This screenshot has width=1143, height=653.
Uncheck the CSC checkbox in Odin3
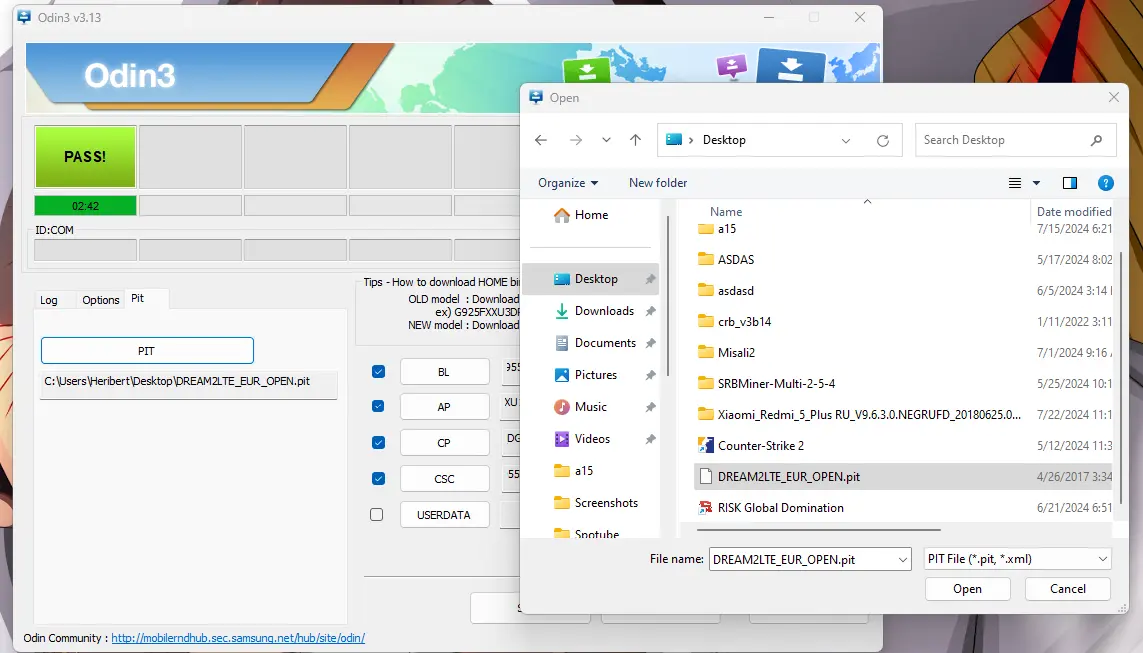coord(378,478)
